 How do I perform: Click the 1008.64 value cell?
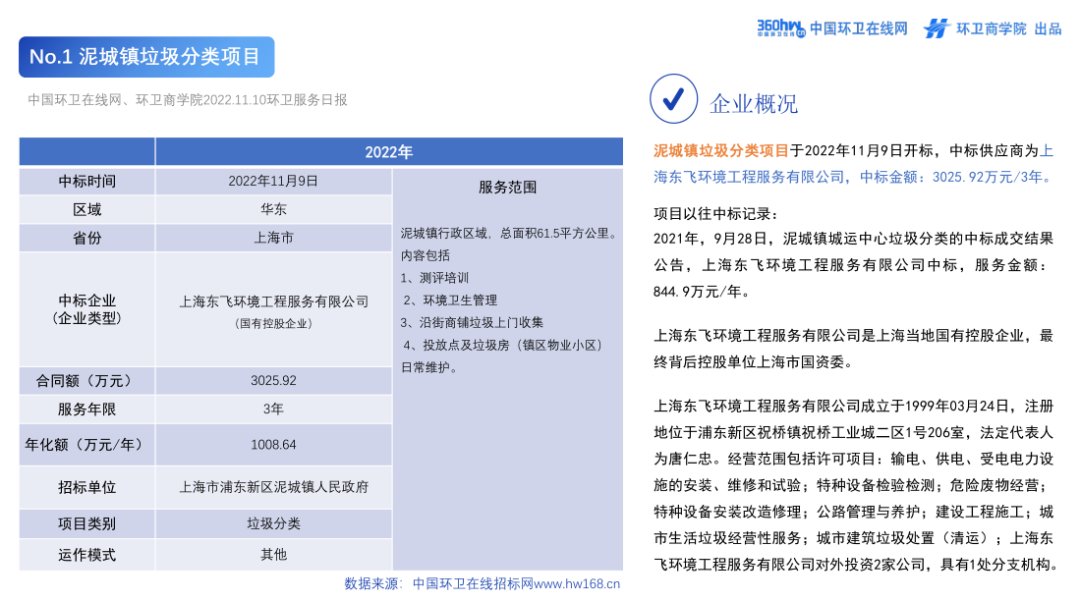[273, 445]
